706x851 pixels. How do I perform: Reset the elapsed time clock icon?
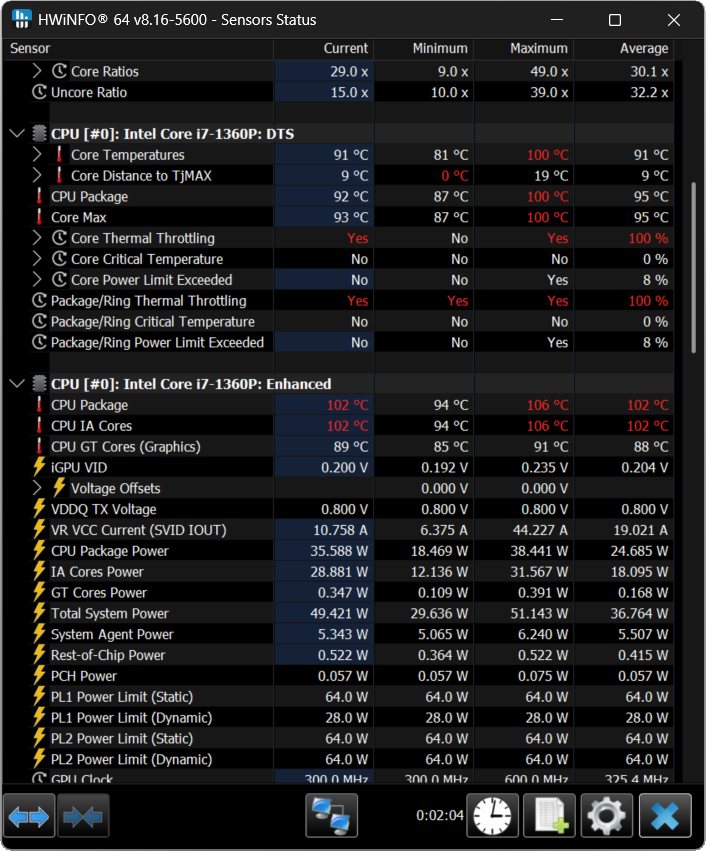[x=497, y=816]
